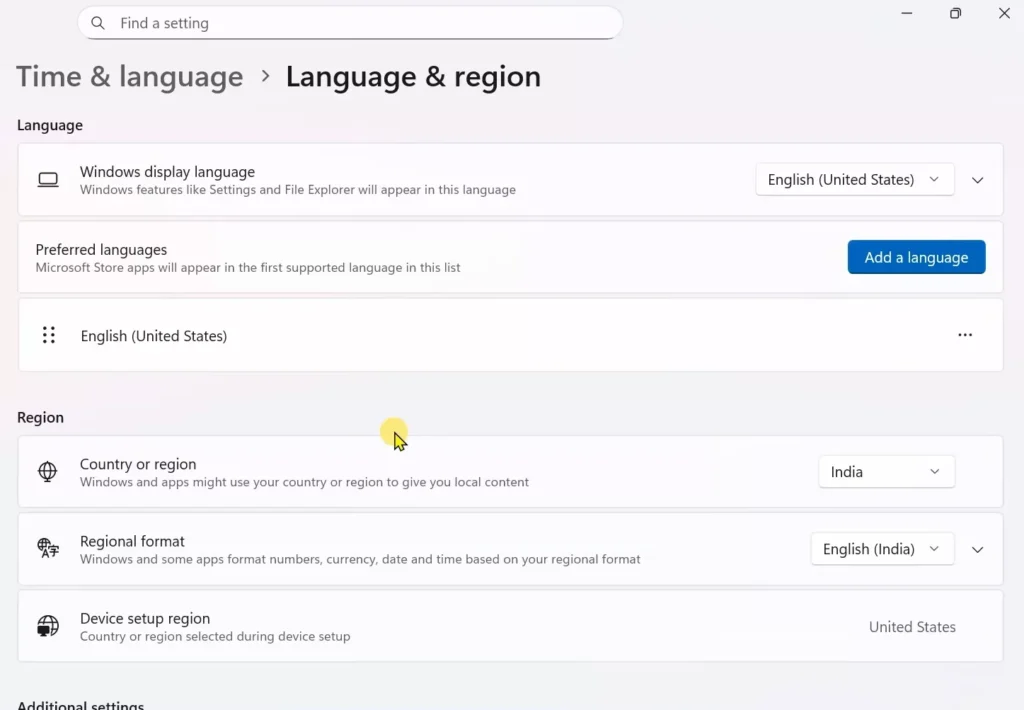Click the Regional format translation icon
This screenshot has height=710, width=1024.
(47, 548)
